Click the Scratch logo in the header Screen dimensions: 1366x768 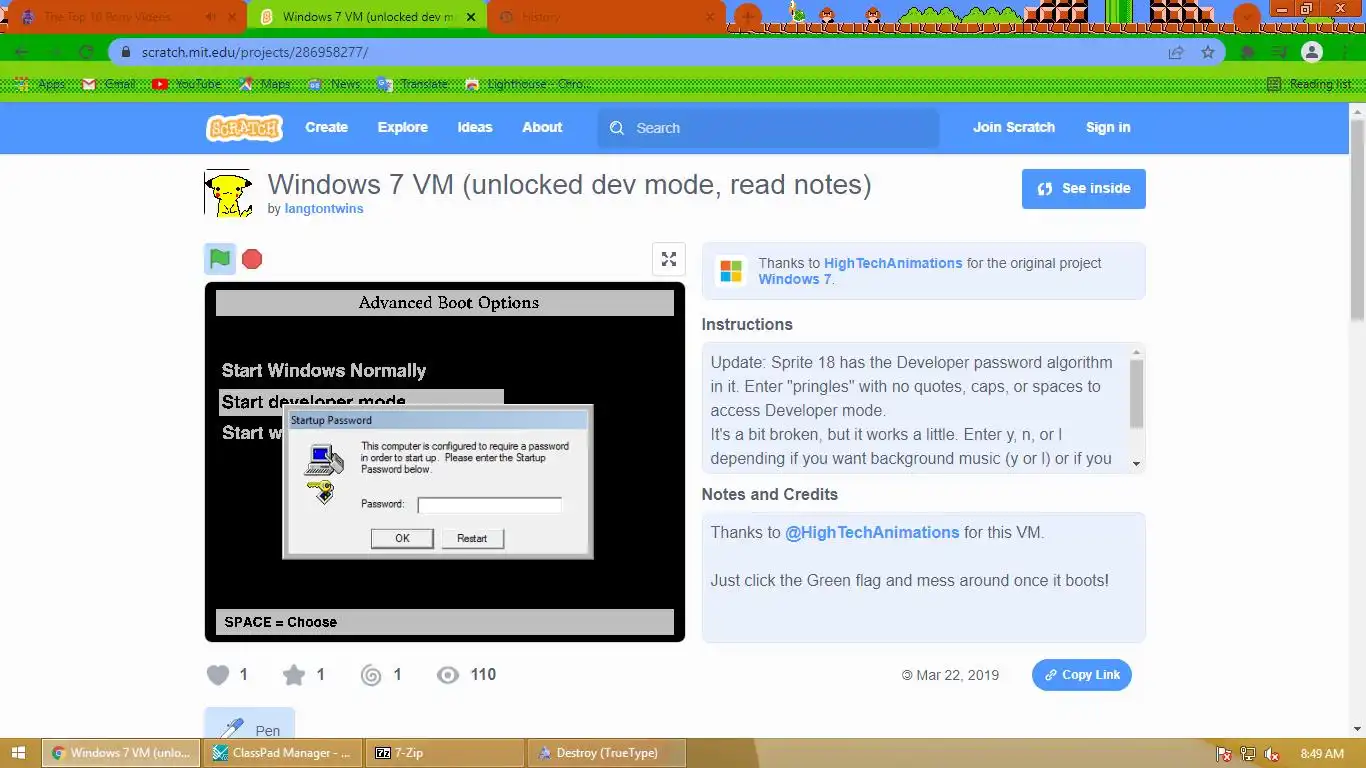point(244,128)
